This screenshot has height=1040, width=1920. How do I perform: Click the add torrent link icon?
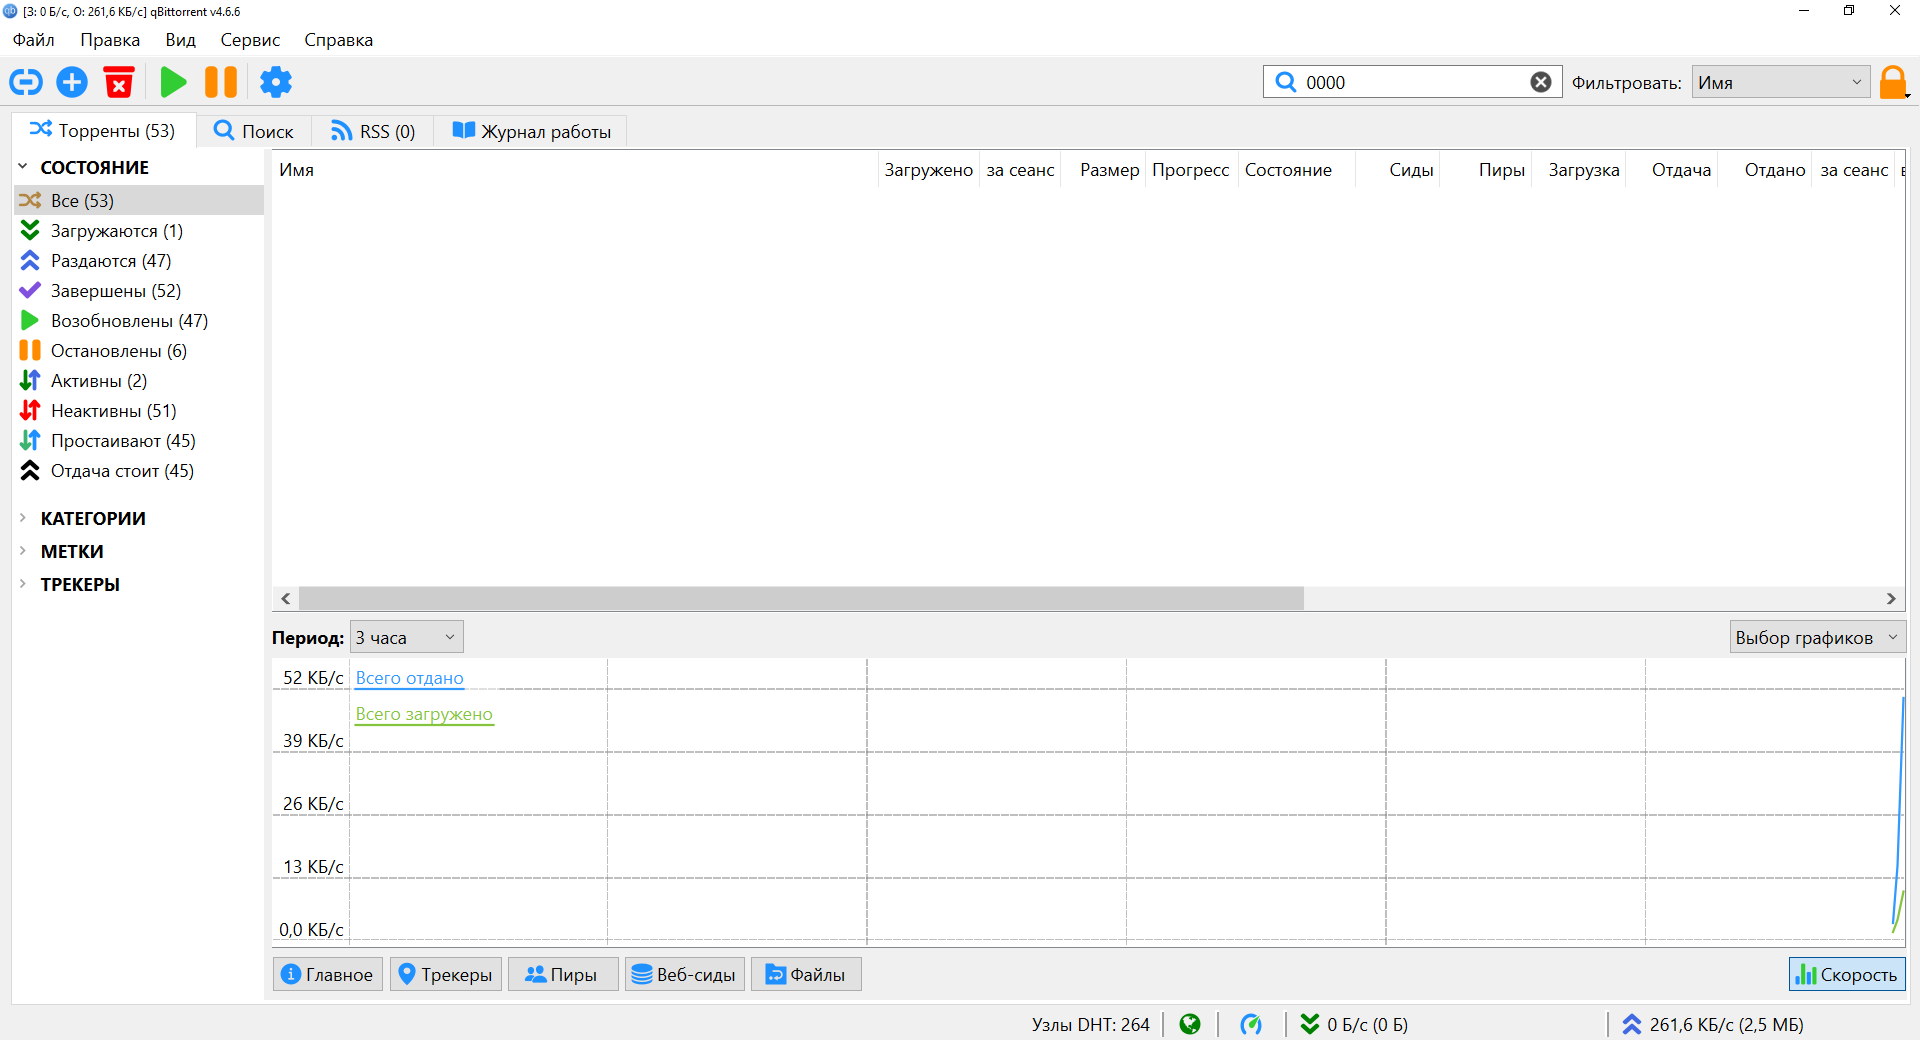pyautogui.click(x=26, y=82)
